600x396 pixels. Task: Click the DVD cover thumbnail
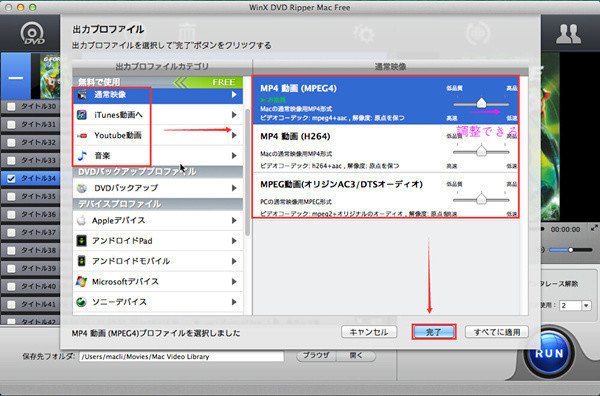click(50, 76)
